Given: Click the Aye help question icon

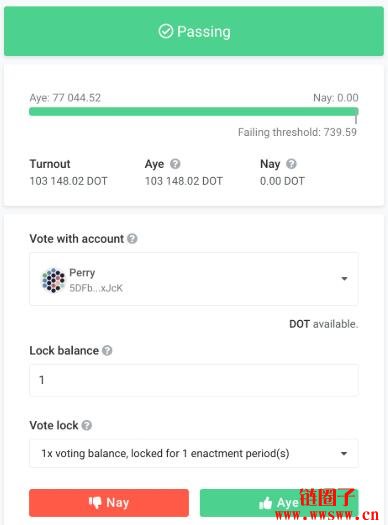Looking at the screenshot, I should tap(175, 164).
